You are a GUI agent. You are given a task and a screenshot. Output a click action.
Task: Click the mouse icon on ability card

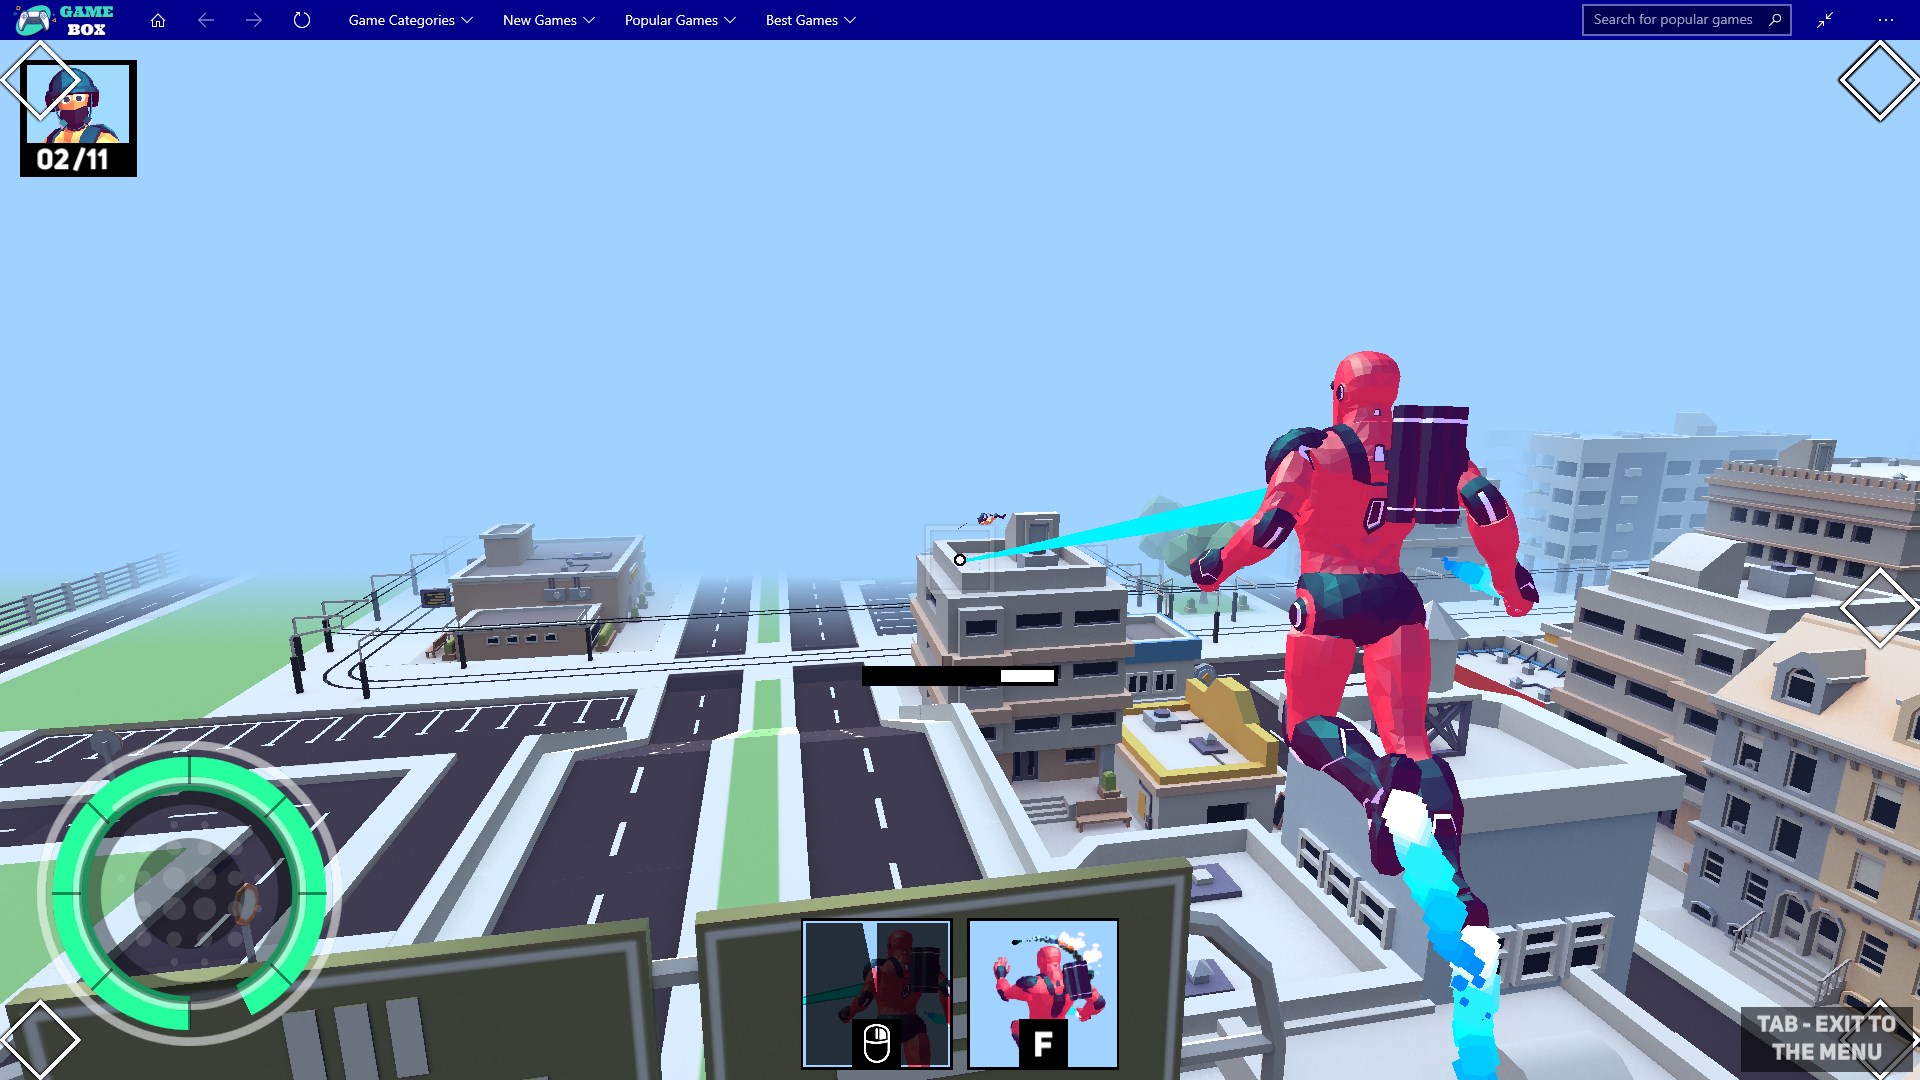coord(877,1044)
